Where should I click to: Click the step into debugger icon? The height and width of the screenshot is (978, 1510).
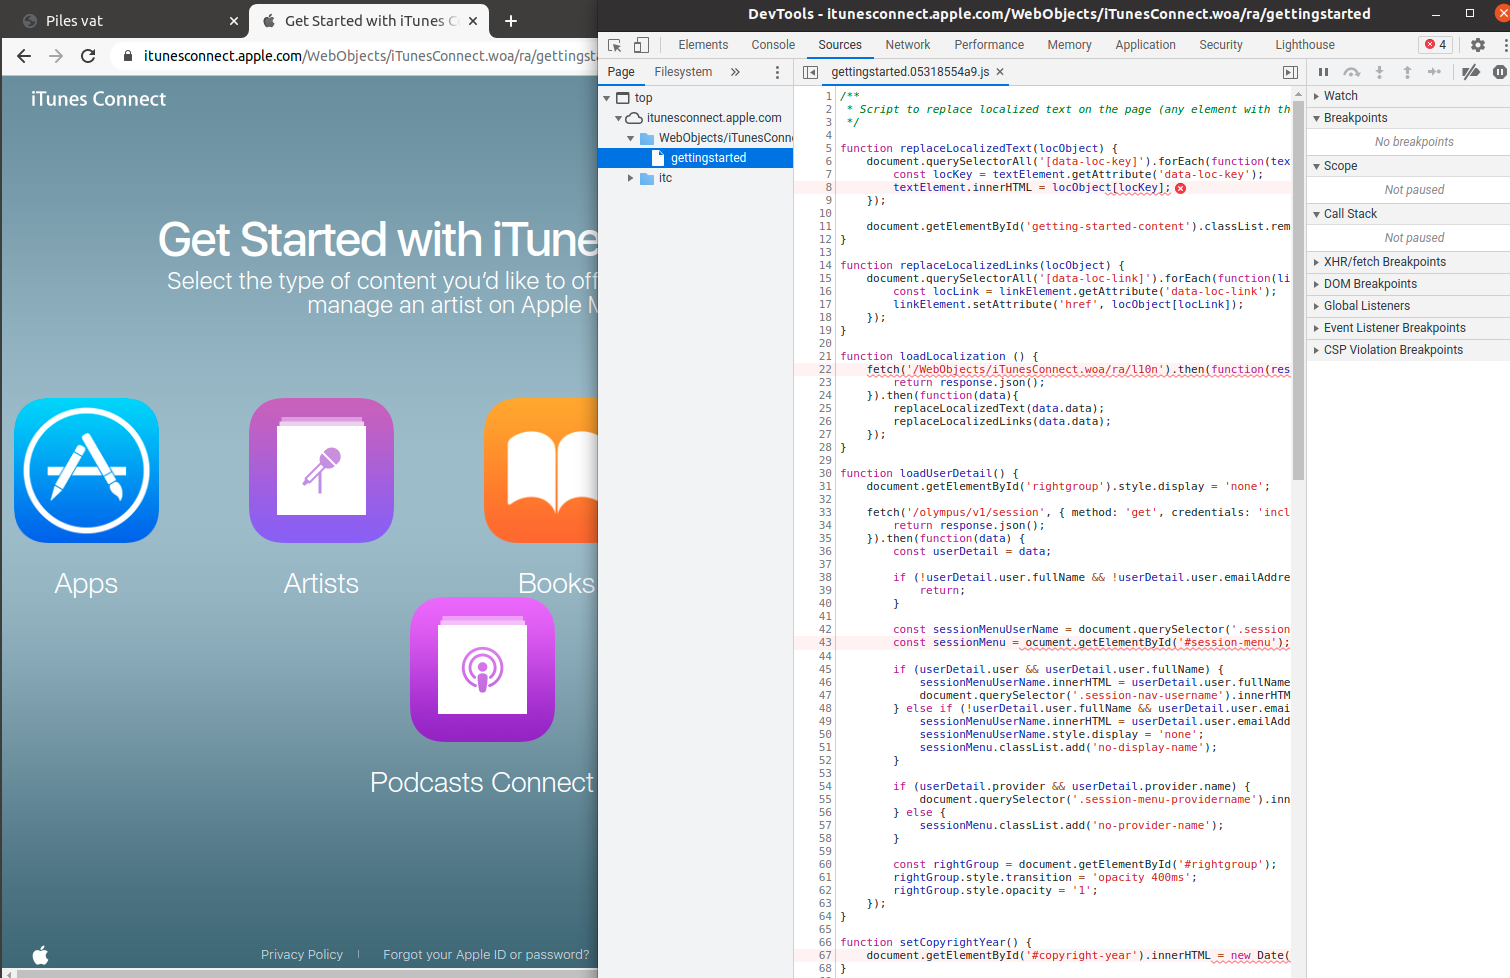tap(1379, 72)
